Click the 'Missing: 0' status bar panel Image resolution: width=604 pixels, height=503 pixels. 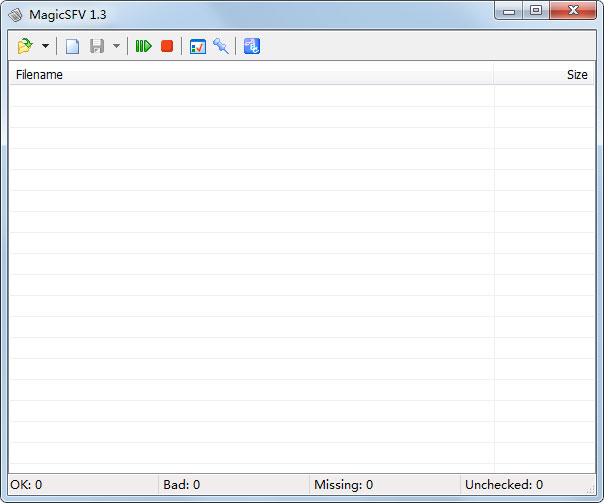coord(383,485)
